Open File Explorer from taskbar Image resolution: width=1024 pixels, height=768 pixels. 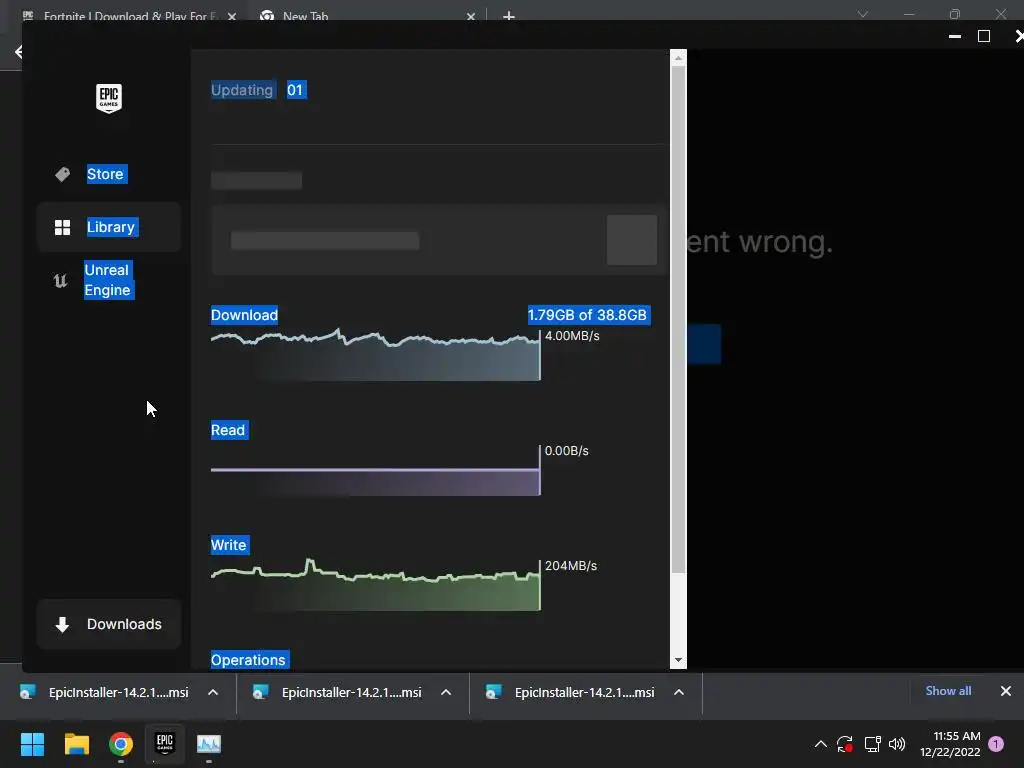click(76, 744)
